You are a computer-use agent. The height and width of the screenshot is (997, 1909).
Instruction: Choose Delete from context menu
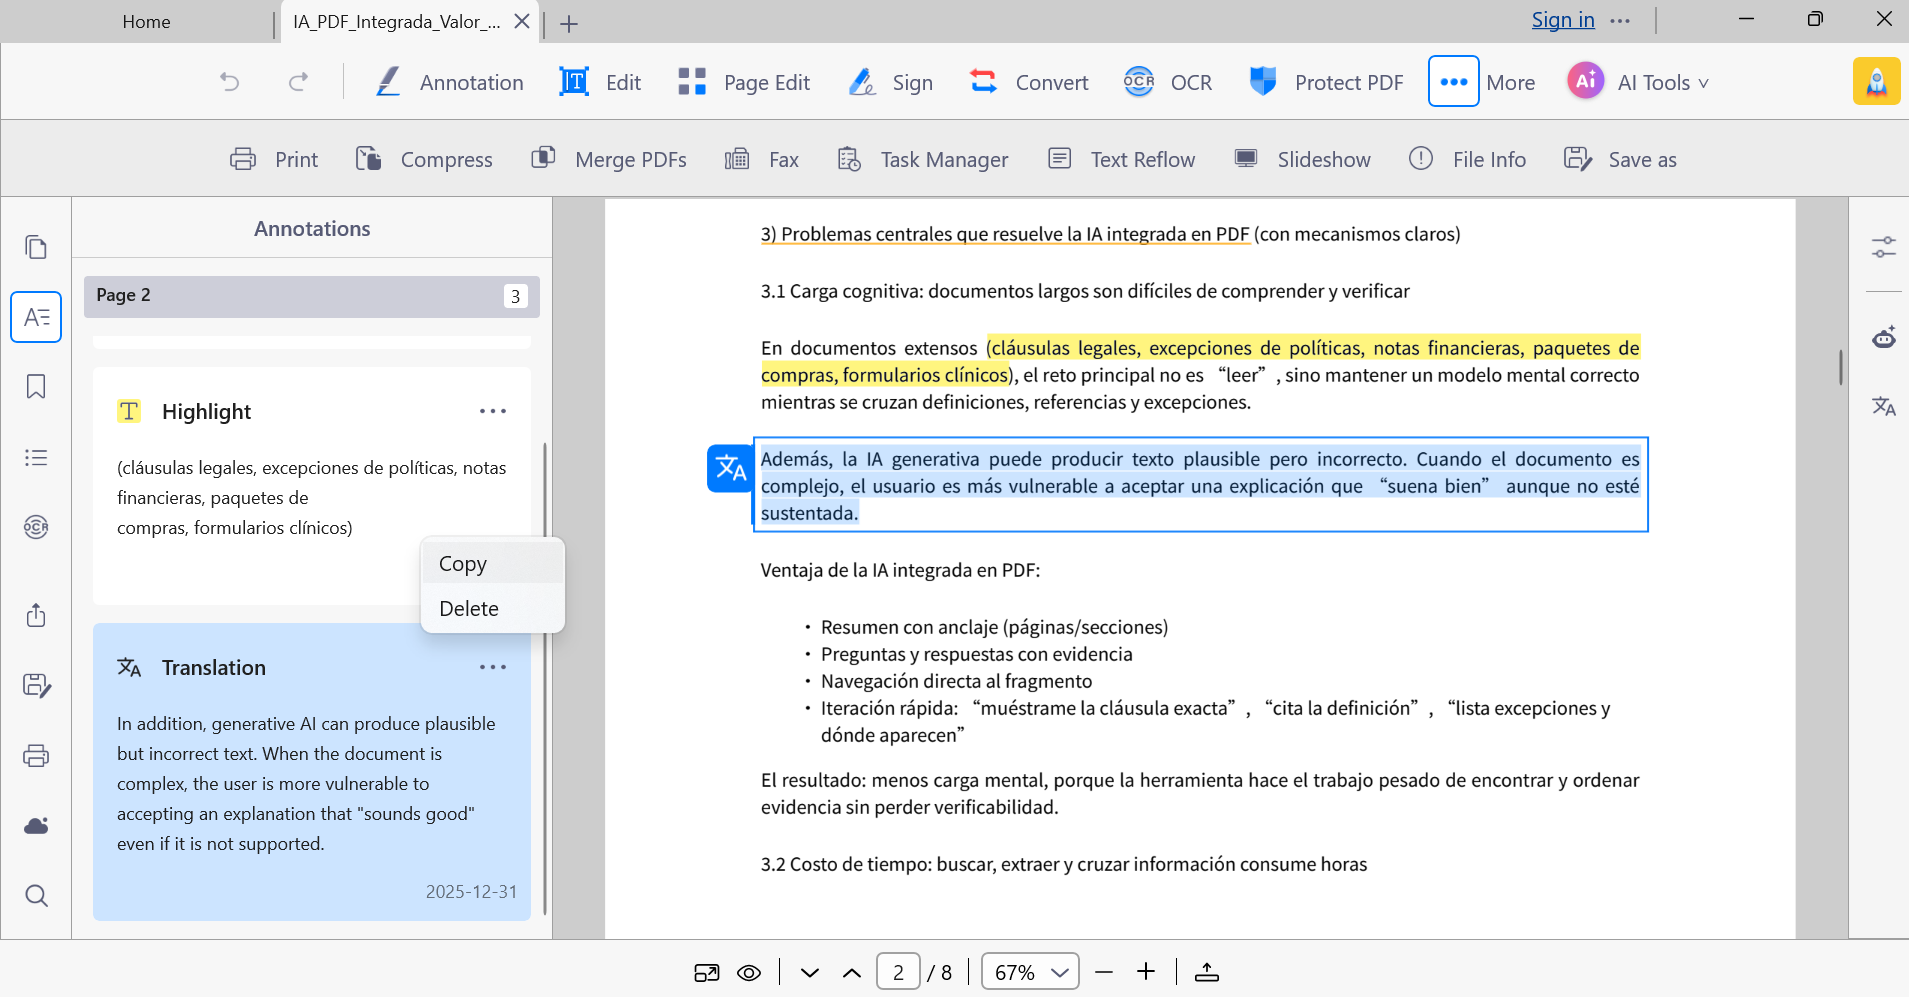click(493, 609)
